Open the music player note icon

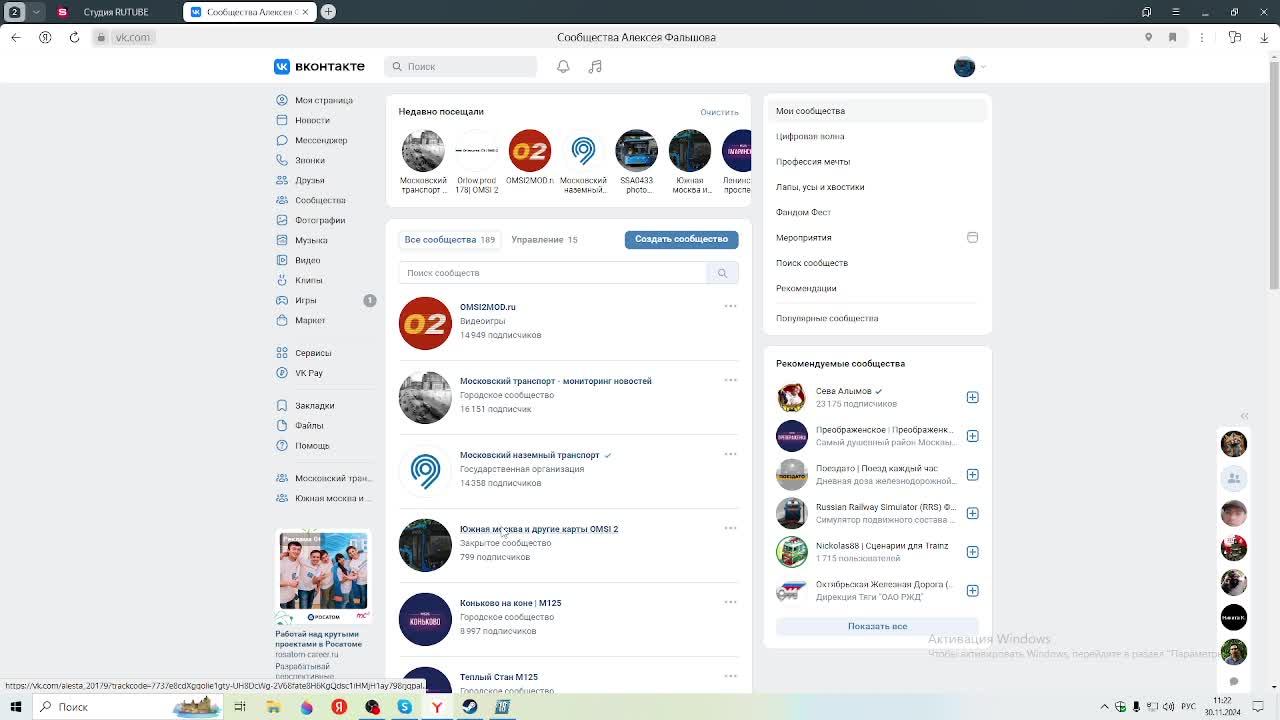pyautogui.click(x=595, y=66)
